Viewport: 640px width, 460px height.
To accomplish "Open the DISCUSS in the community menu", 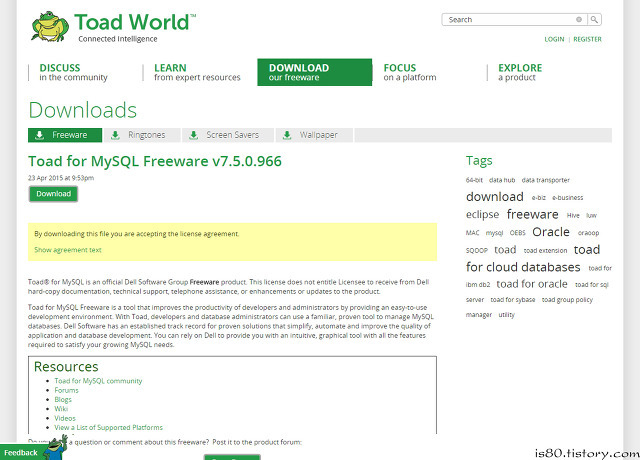I will [73, 72].
